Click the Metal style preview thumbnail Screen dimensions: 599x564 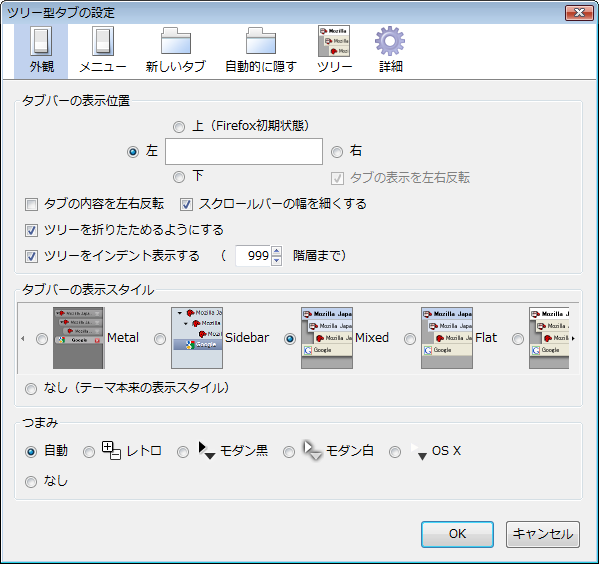pyautogui.click(x=78, y=338)
